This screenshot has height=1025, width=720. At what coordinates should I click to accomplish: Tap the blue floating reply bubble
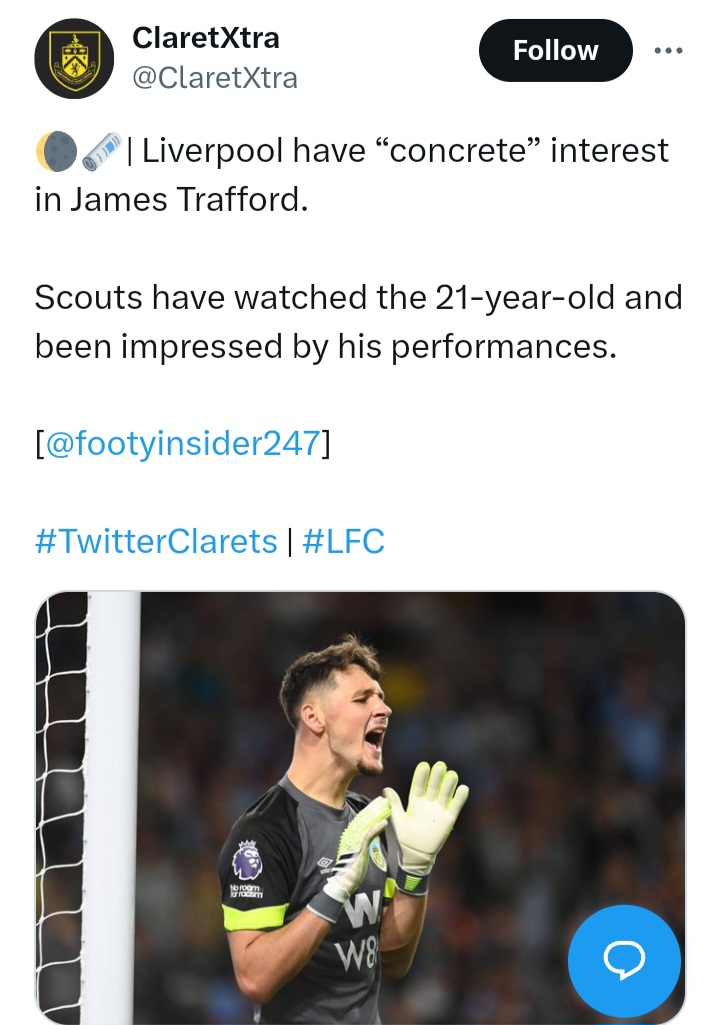tap(624, 961)
